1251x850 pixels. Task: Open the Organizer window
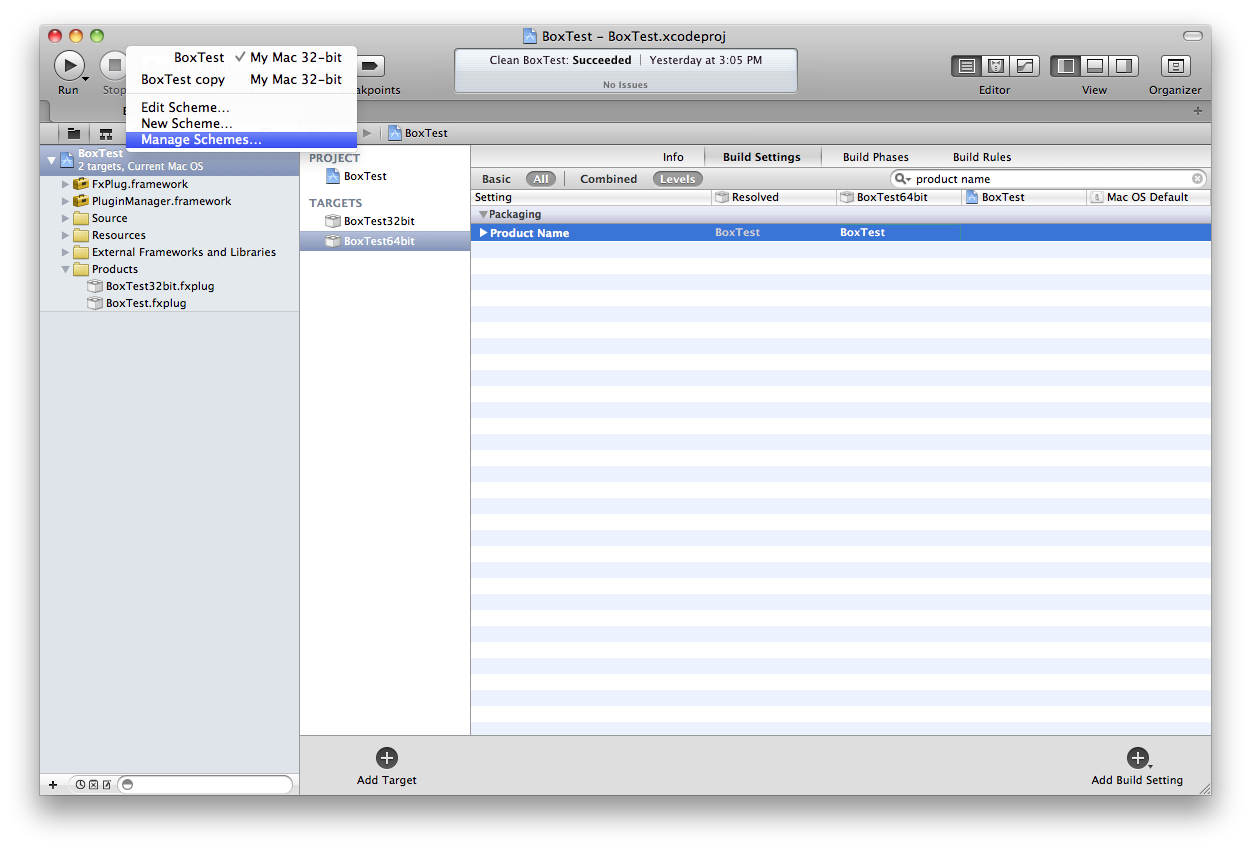pyautogui.click(x=1175, y=66)
